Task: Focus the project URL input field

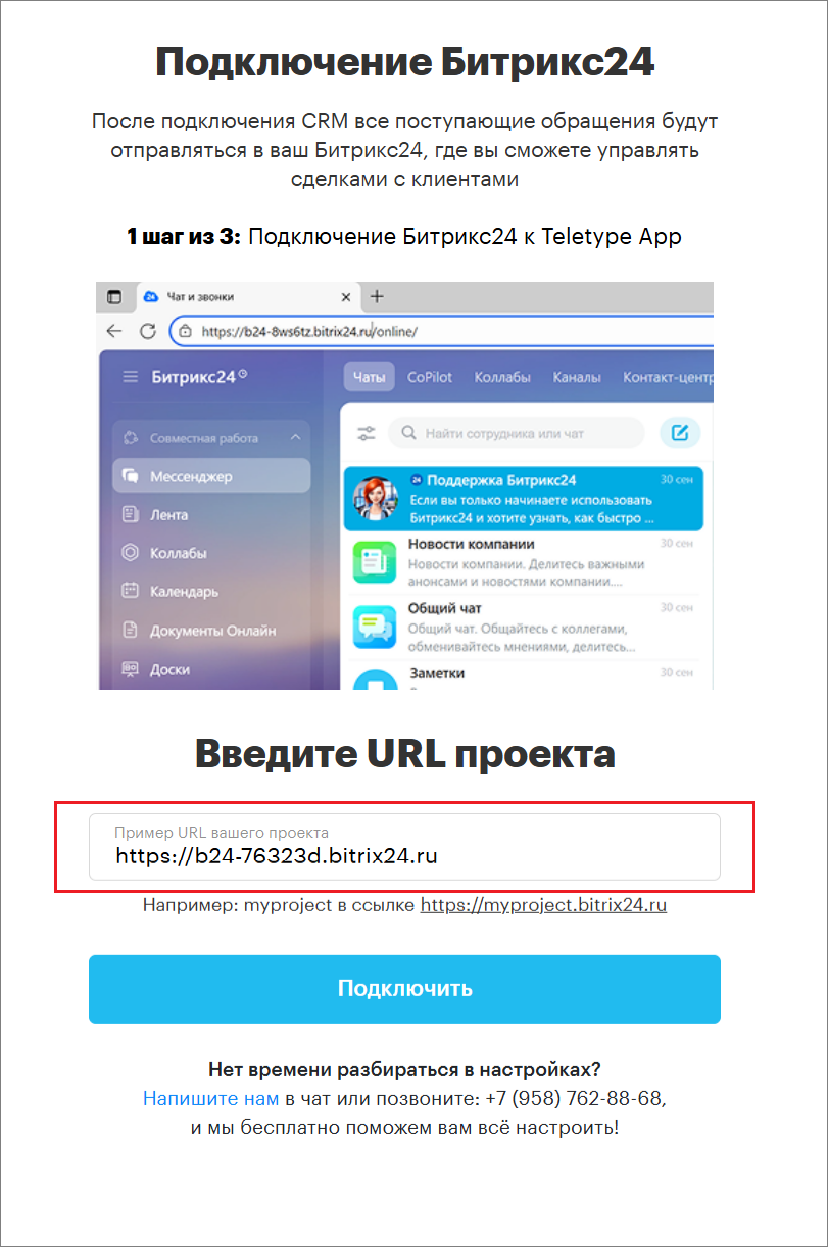Action: tap(405, 847)
